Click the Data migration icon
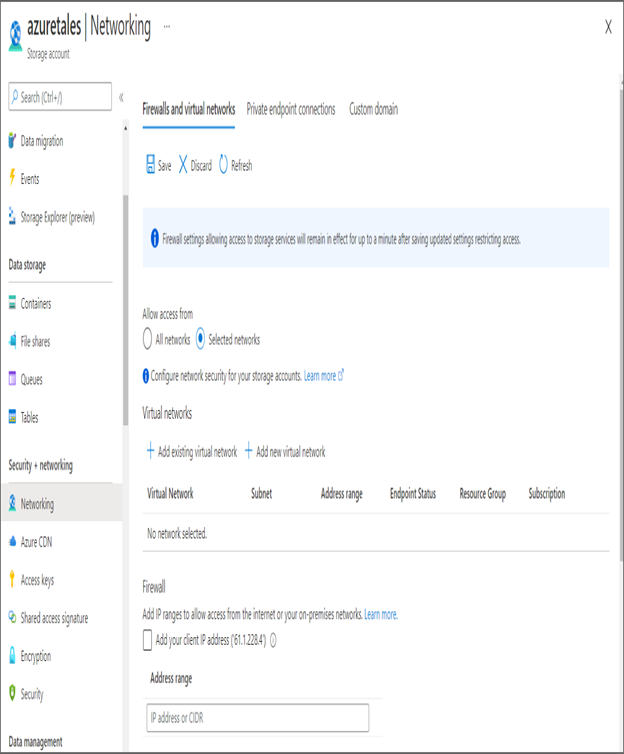Viewport: 624px width, 754px height. [12, 140]
